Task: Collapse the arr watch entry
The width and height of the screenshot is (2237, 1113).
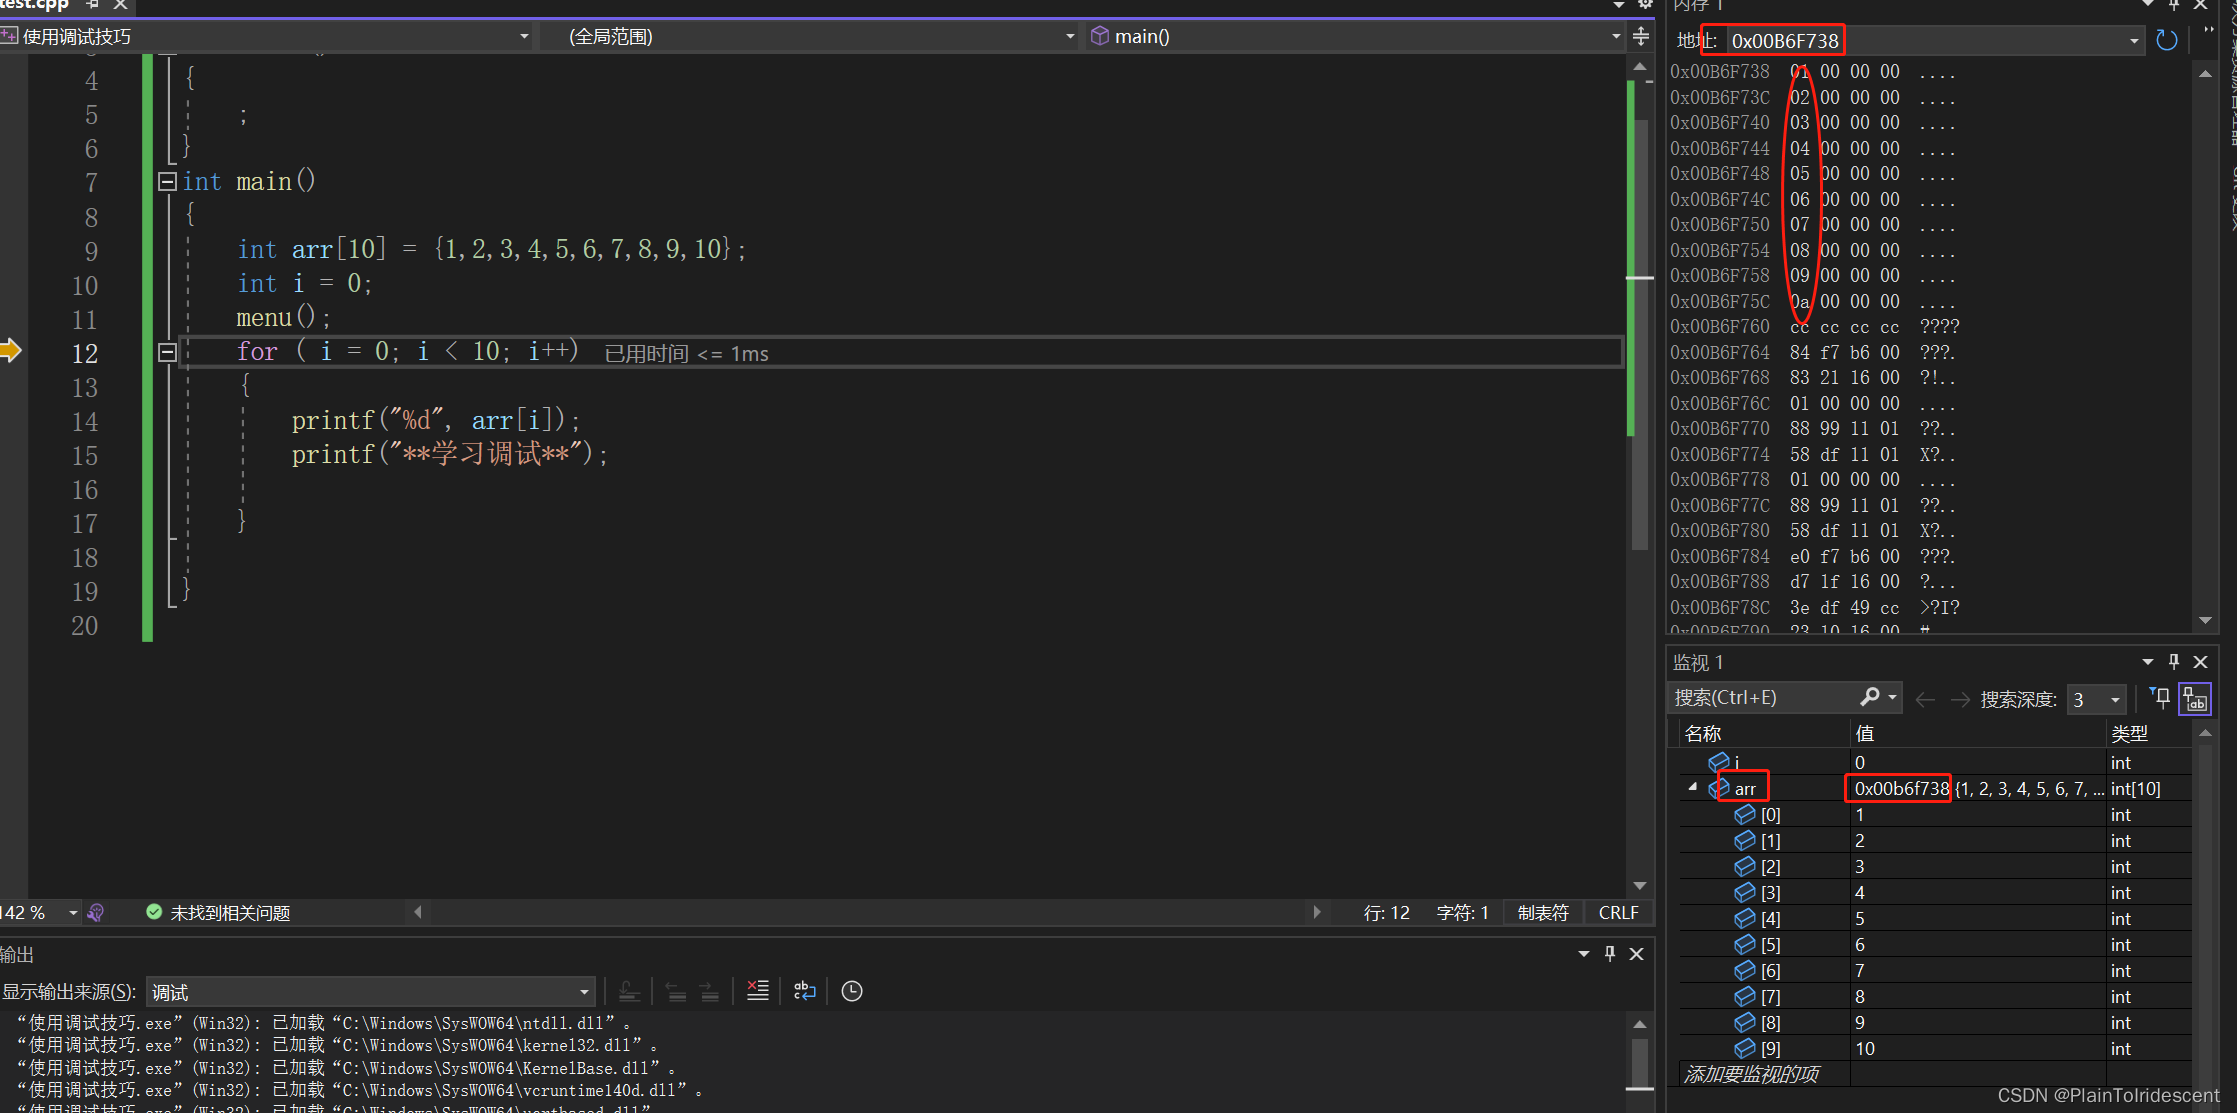Action: coord(1692,788)
